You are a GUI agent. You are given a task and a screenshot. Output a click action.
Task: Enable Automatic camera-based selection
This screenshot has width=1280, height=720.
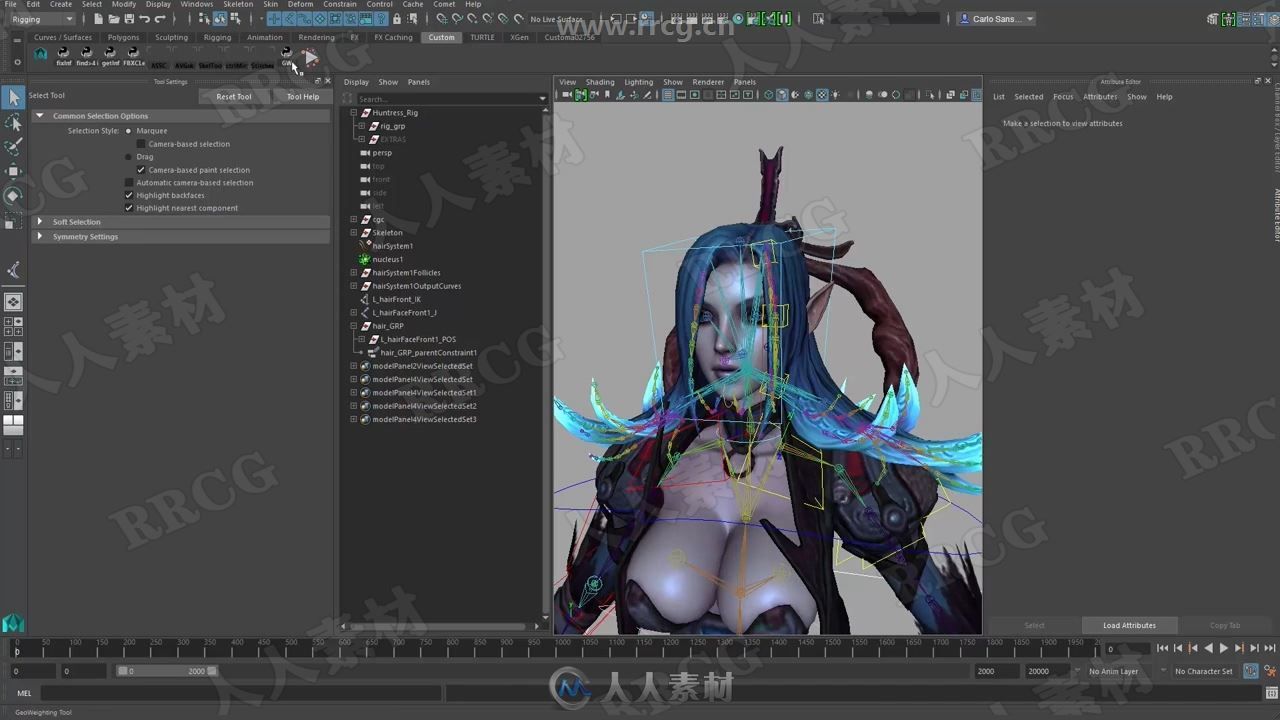[x=129, y=183]
